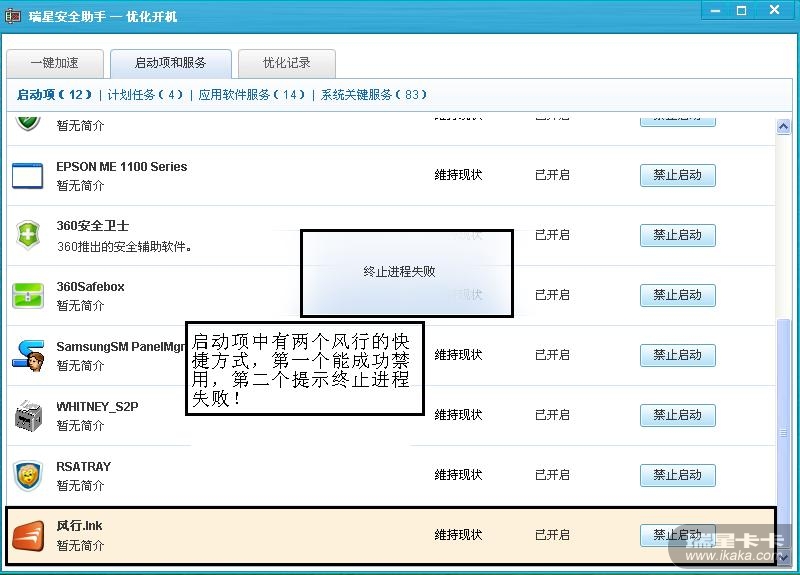Click 禁止启动 for 风行.lnk
The image size is (800, 575).
pyautogui.click(x=678, y=535)
